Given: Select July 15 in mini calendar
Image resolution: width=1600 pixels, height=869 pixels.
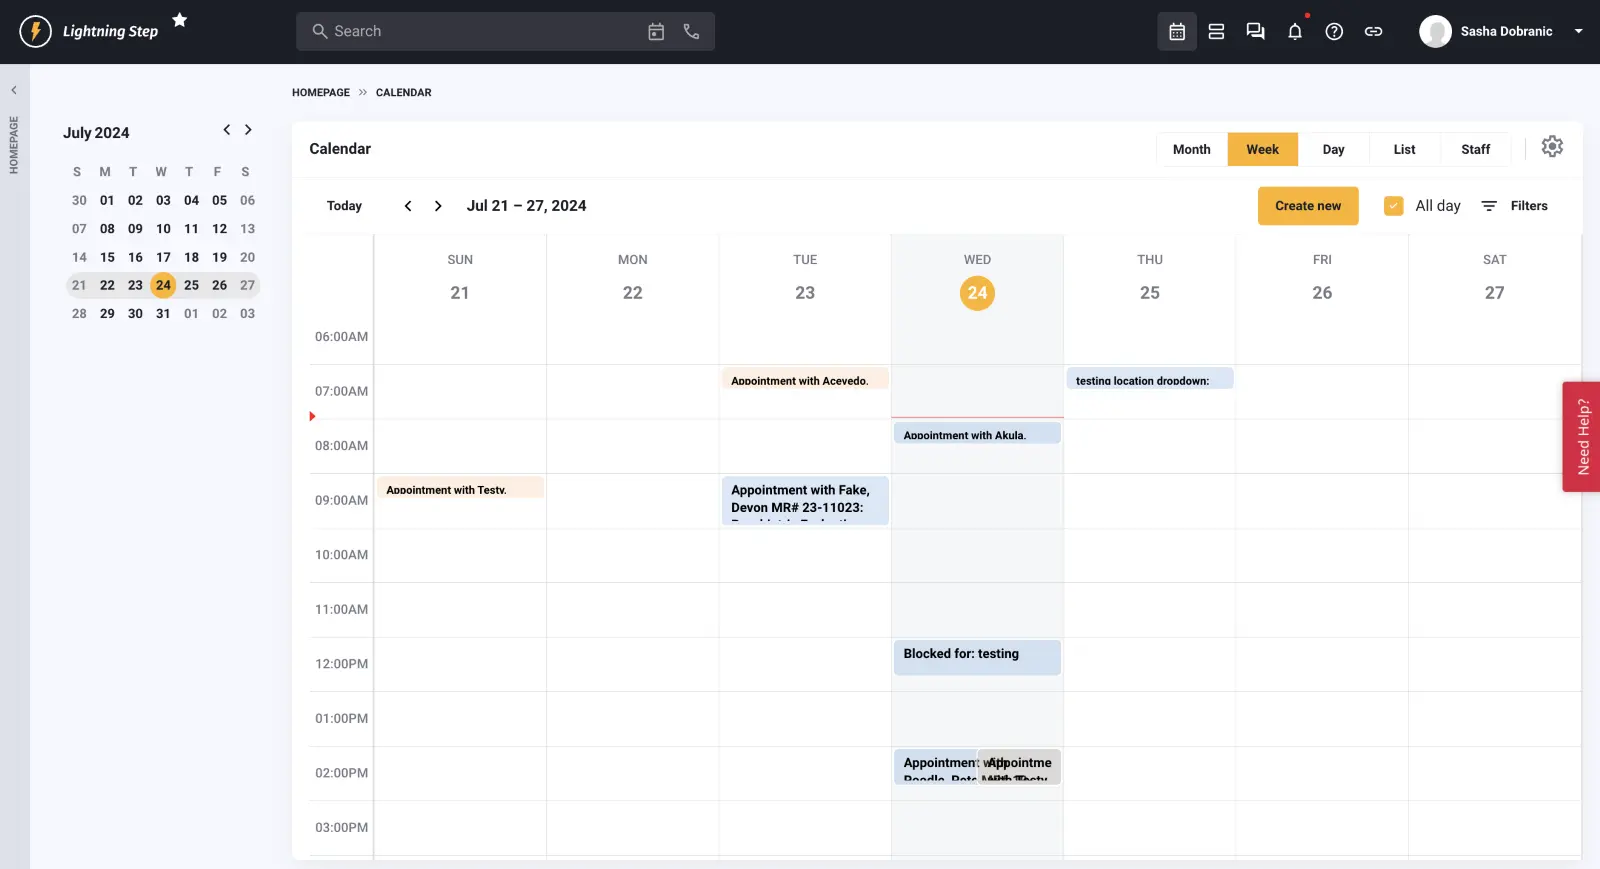Looking at the screenshot, I should click(x=107, y=257).
